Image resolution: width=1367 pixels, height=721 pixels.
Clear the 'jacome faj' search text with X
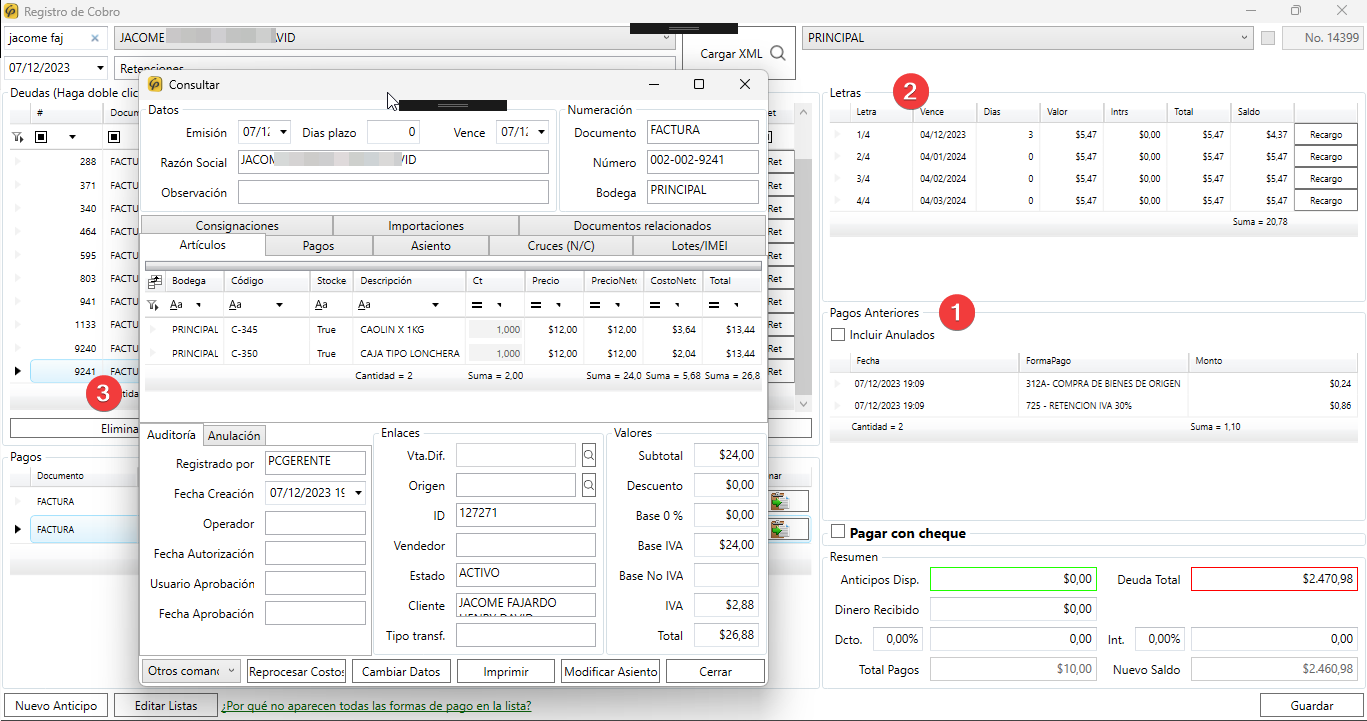pos(95,38)
